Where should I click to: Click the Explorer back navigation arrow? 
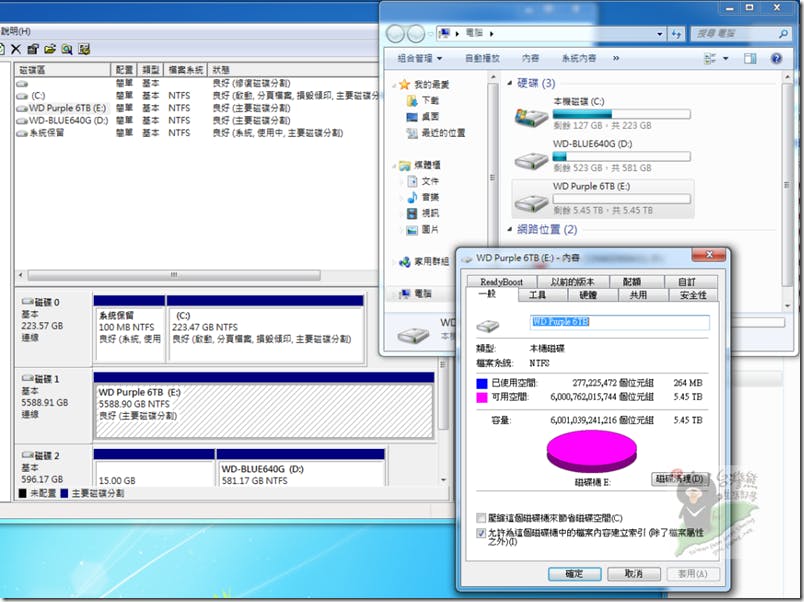pos(395,33)
